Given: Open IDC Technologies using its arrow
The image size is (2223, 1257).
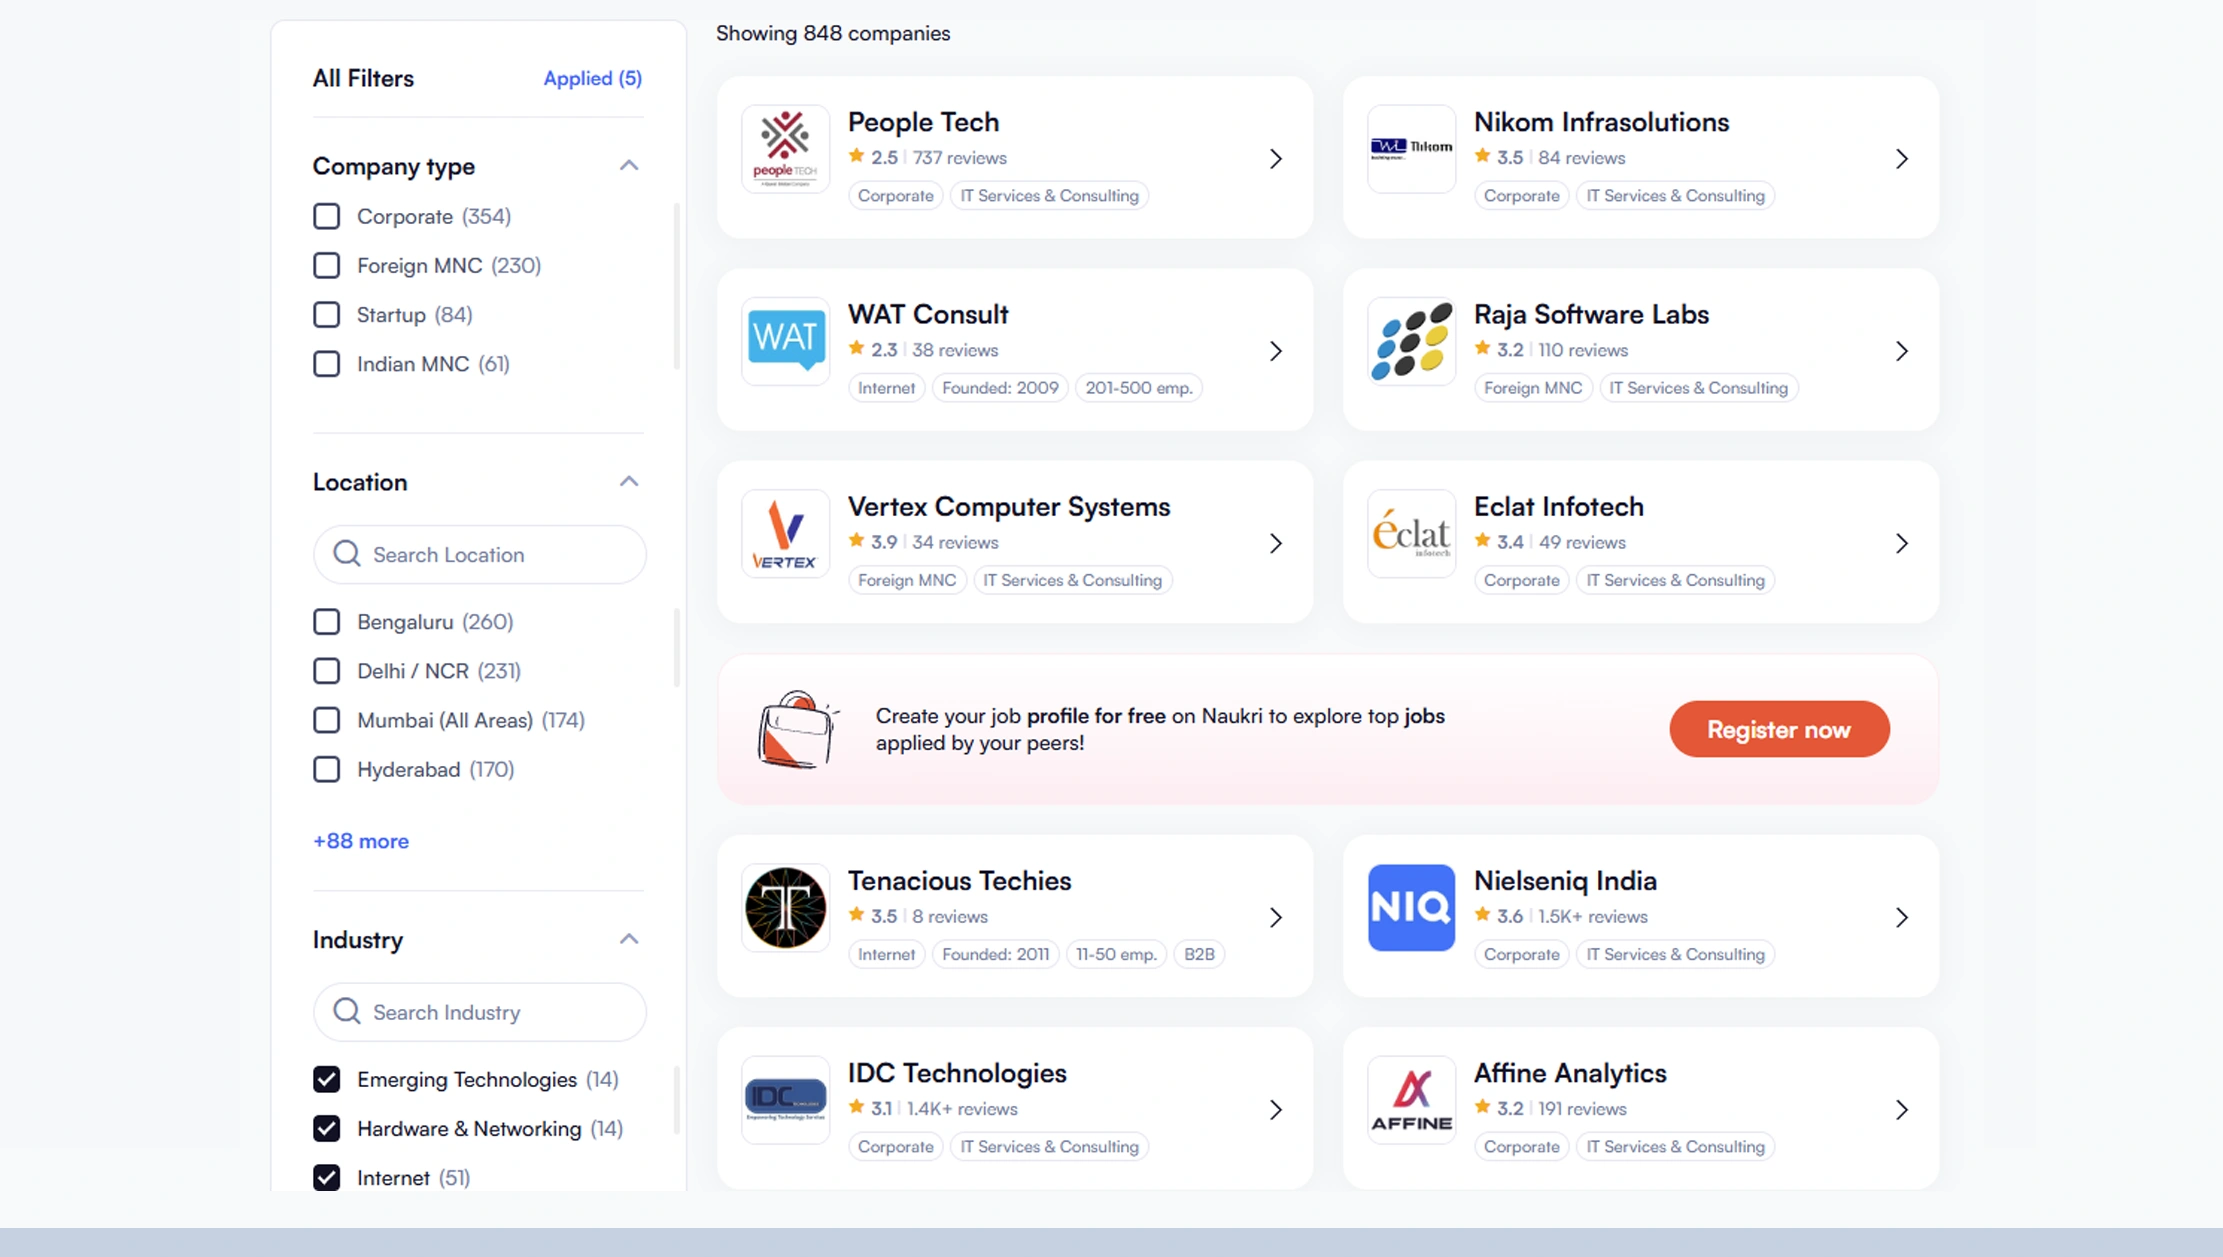Looking at the screenshot, I should point(1275,1109).
